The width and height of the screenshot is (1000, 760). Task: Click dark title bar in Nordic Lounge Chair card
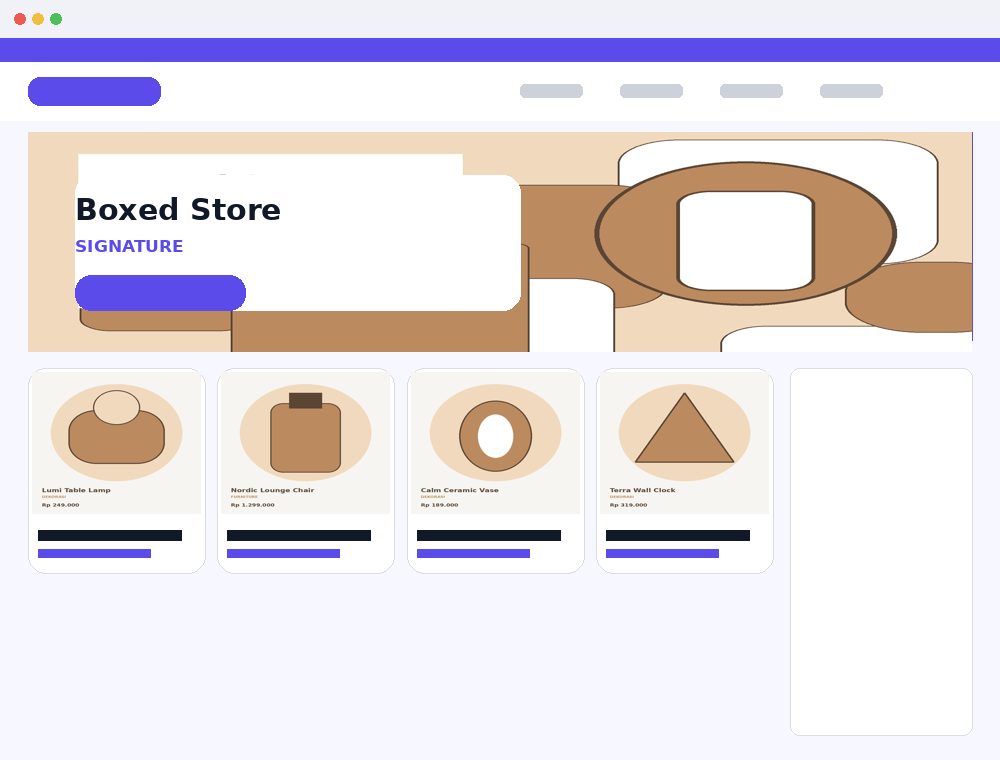[298, 536]
